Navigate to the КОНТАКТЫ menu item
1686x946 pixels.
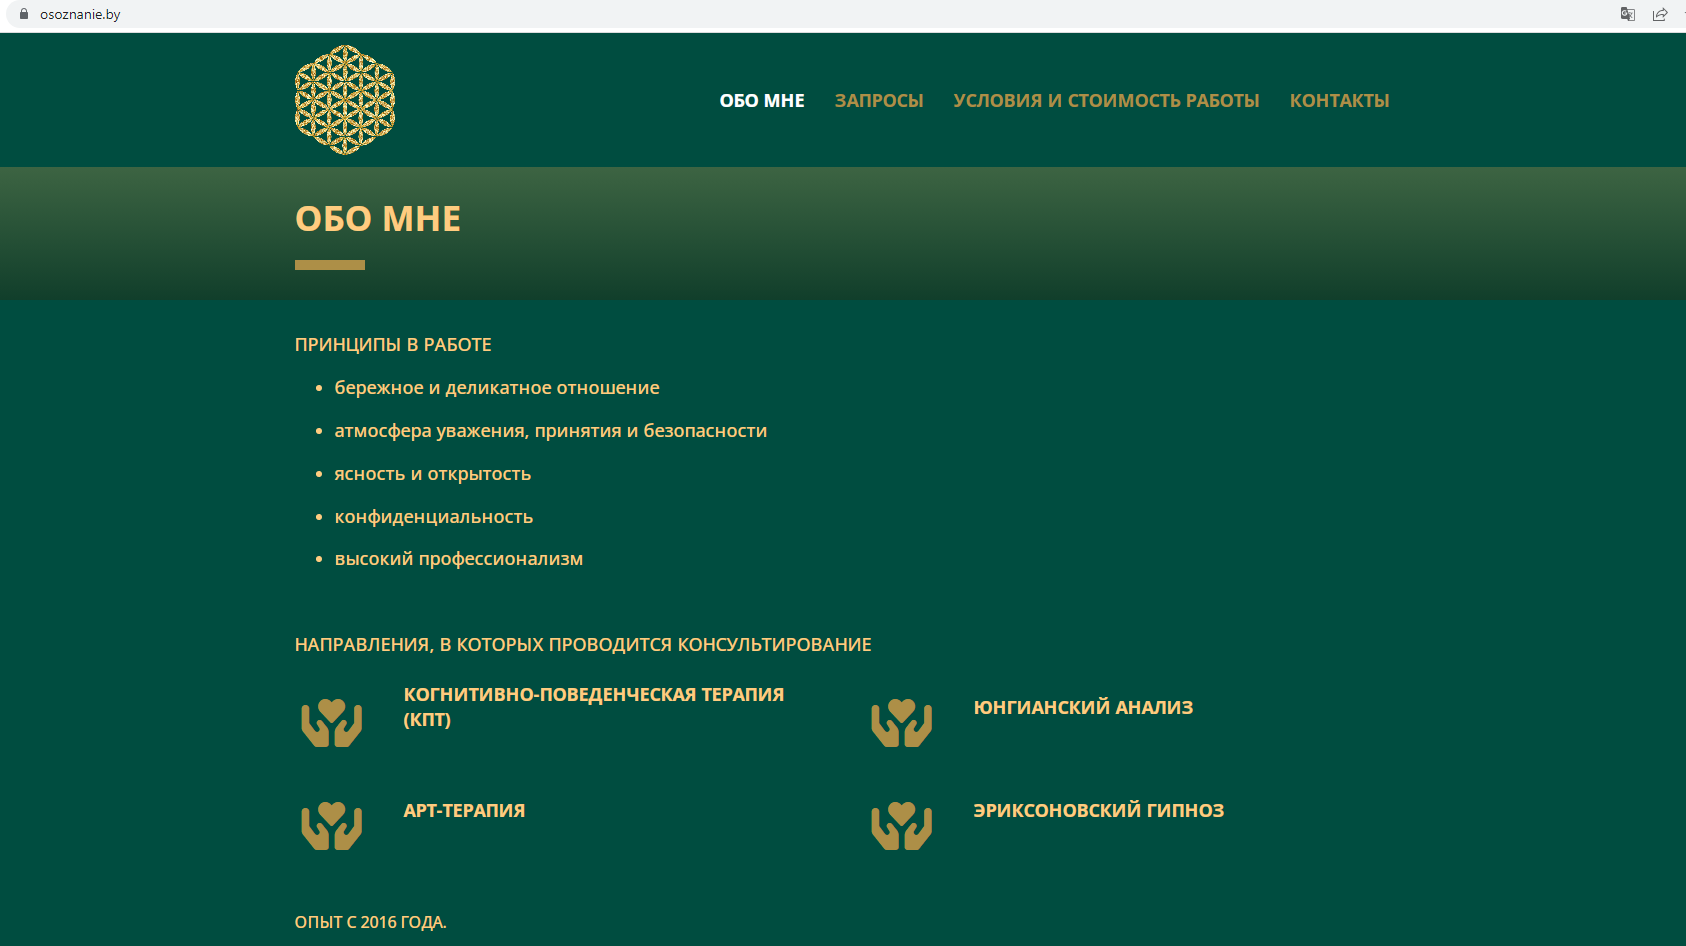1339,101
